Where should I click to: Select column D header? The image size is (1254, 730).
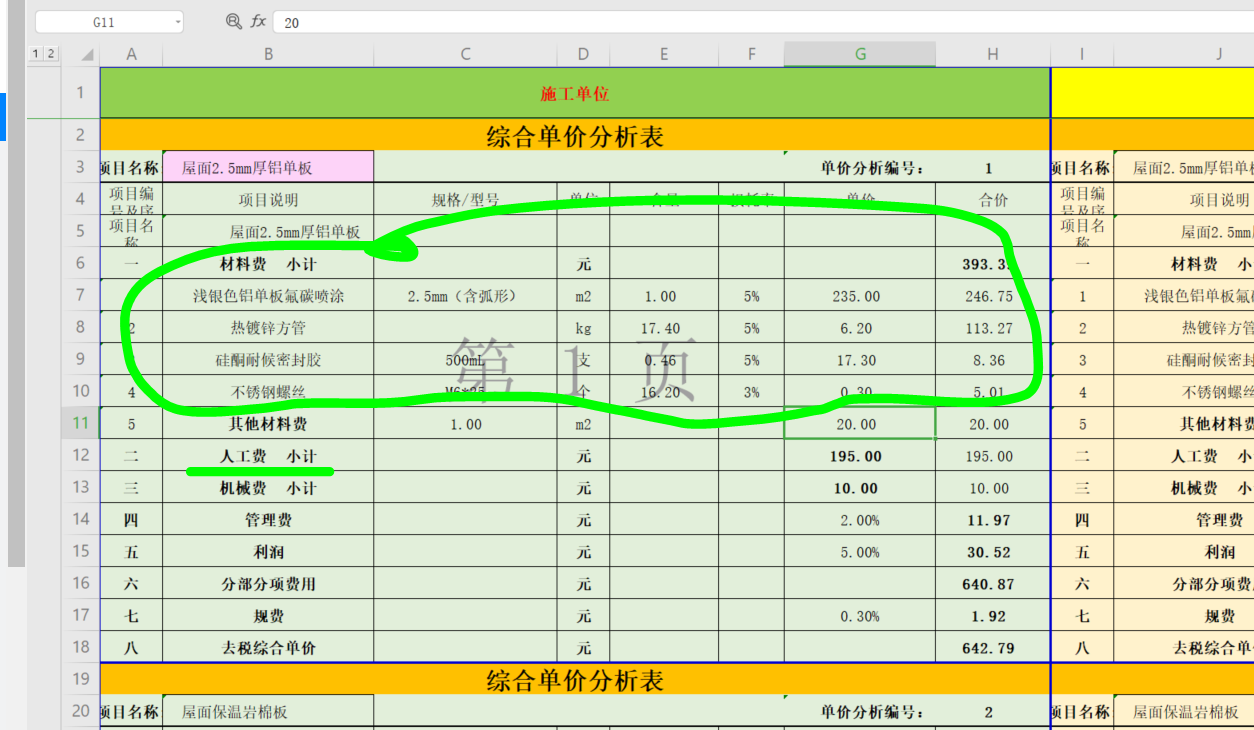[x=583, y=55]
